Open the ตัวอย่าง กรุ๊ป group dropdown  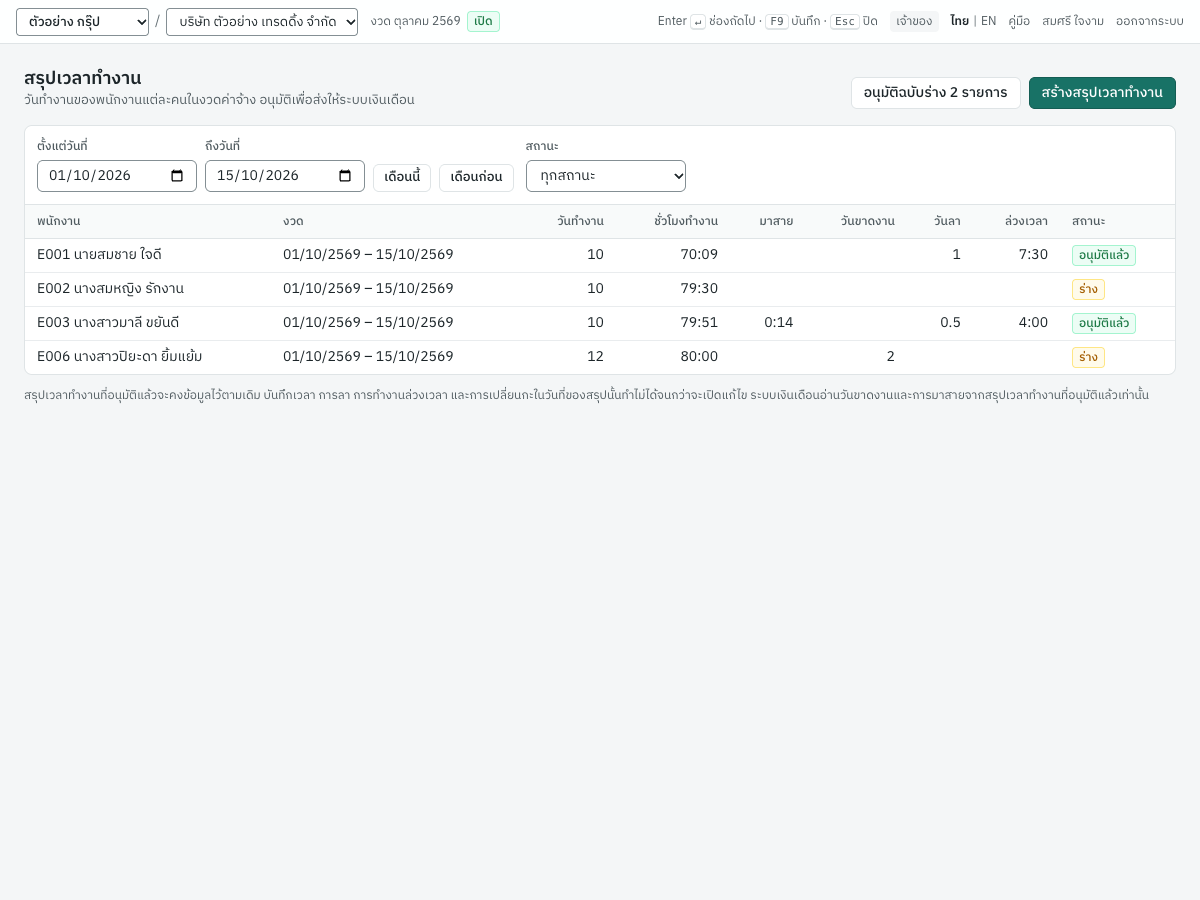(x=82, y=22)
